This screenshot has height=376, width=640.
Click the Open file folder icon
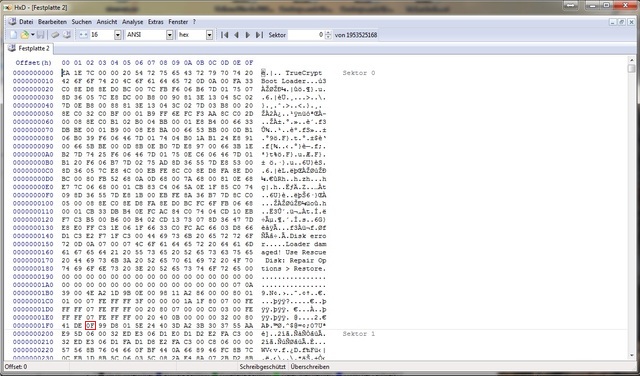click(x=24, y=35)
